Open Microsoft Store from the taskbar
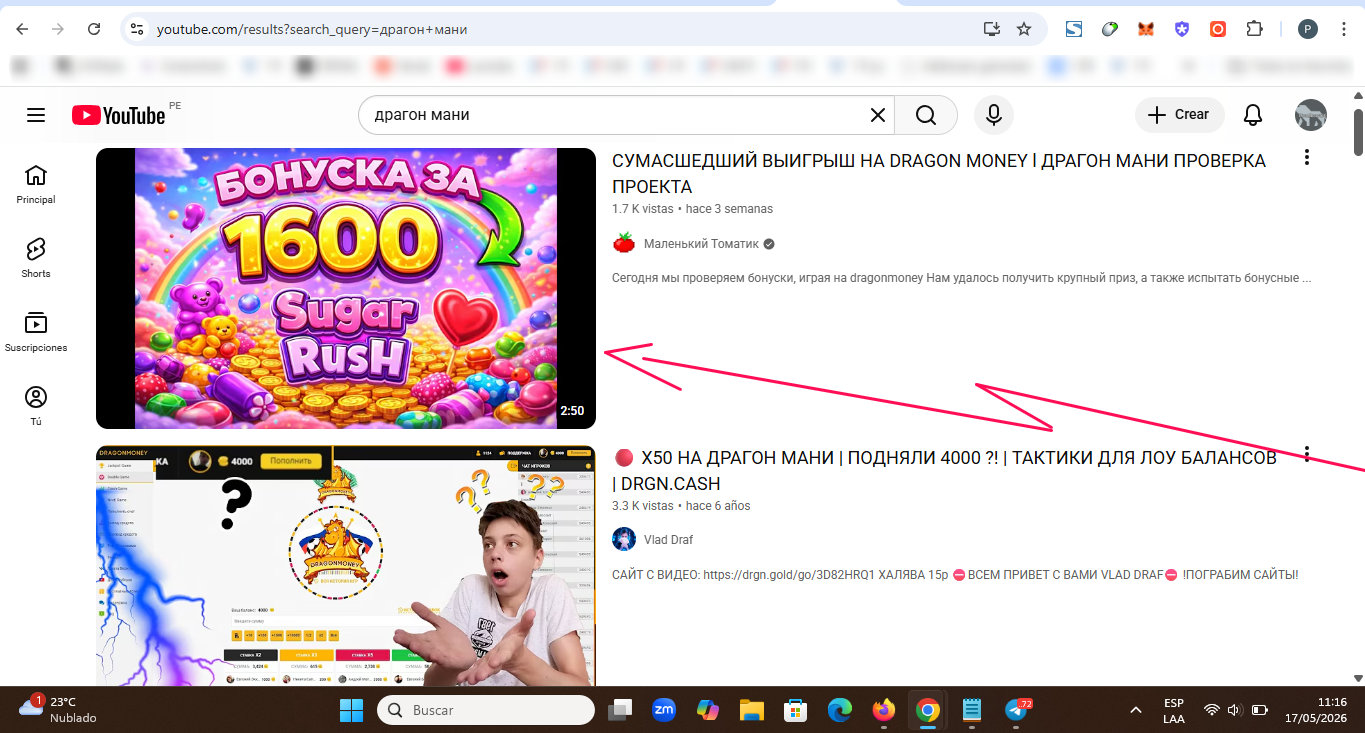Image resolution: width=1365 pixels, height=733 pixels. tap(796, 710)
